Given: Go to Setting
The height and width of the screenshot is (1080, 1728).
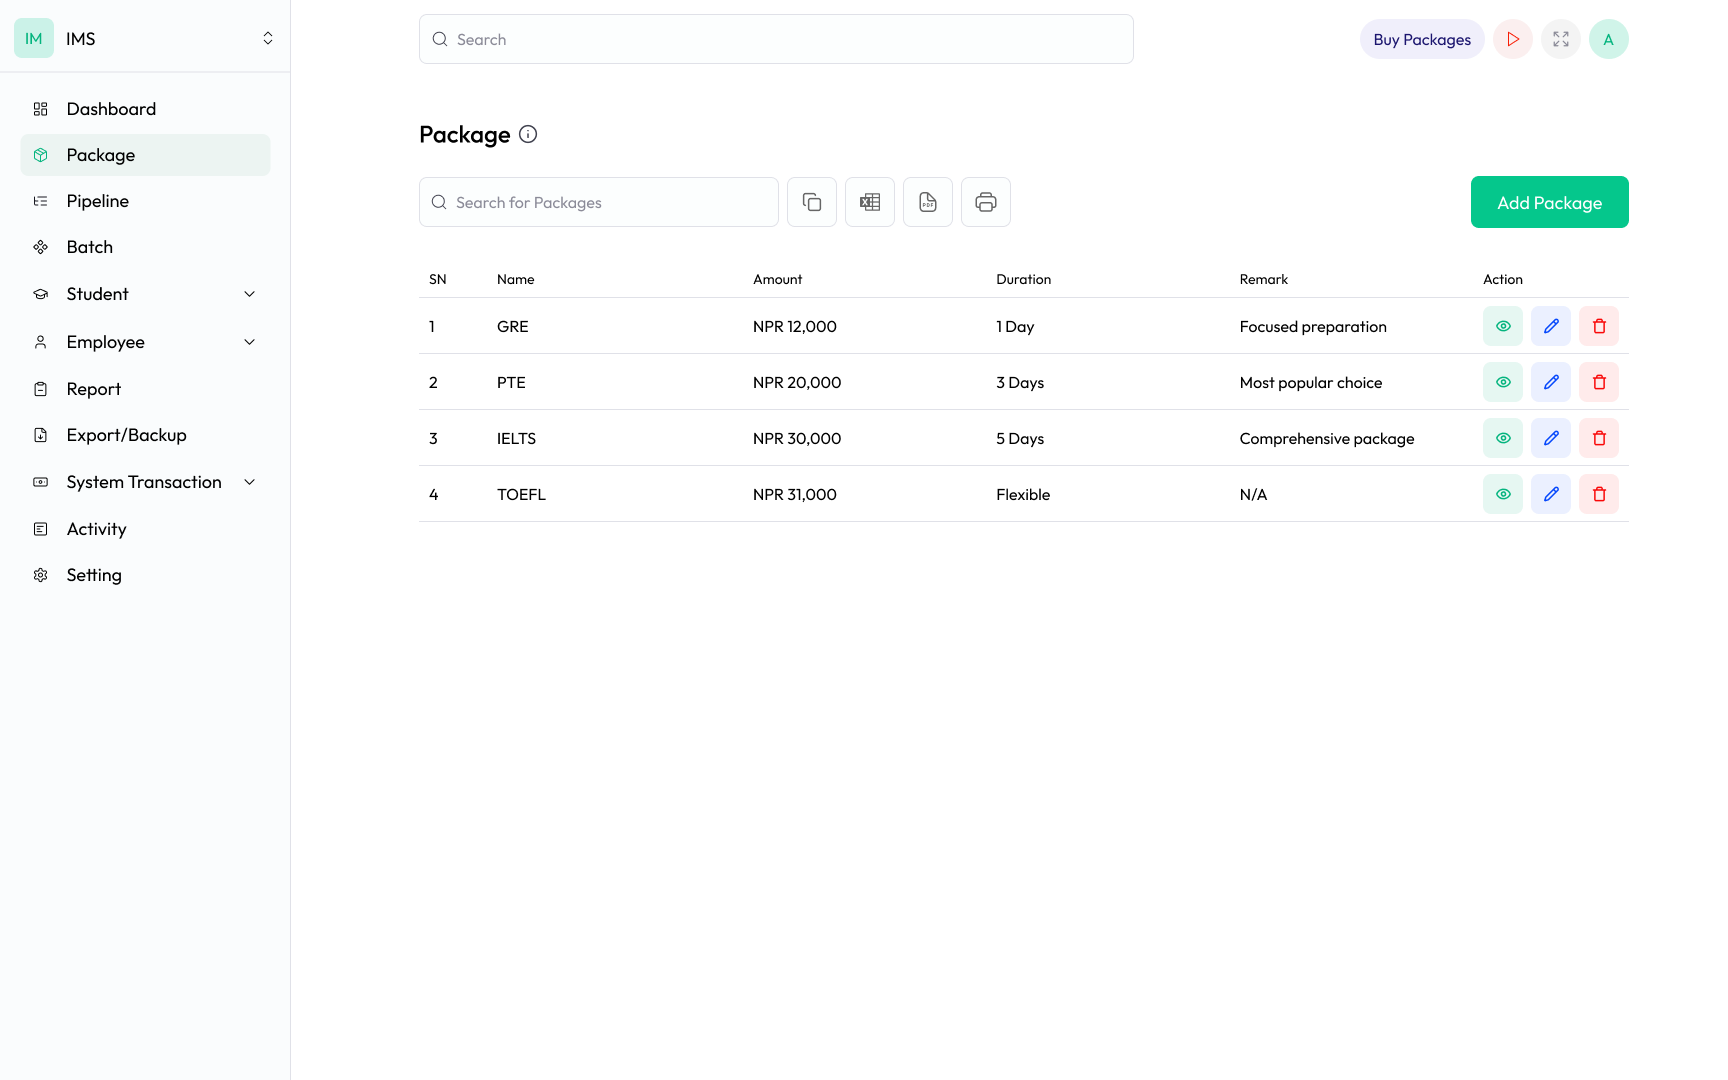Looking at the screenshot, I should coord(145,575).
